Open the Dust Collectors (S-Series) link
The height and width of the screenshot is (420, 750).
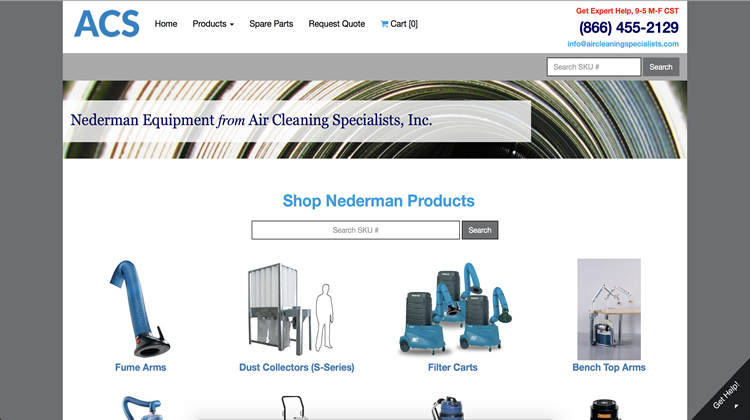click(x=297, y=367)
